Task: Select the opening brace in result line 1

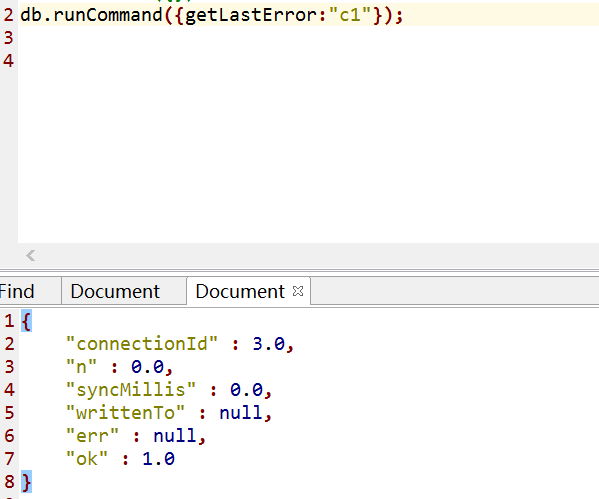Action: (x=26, y=321)
